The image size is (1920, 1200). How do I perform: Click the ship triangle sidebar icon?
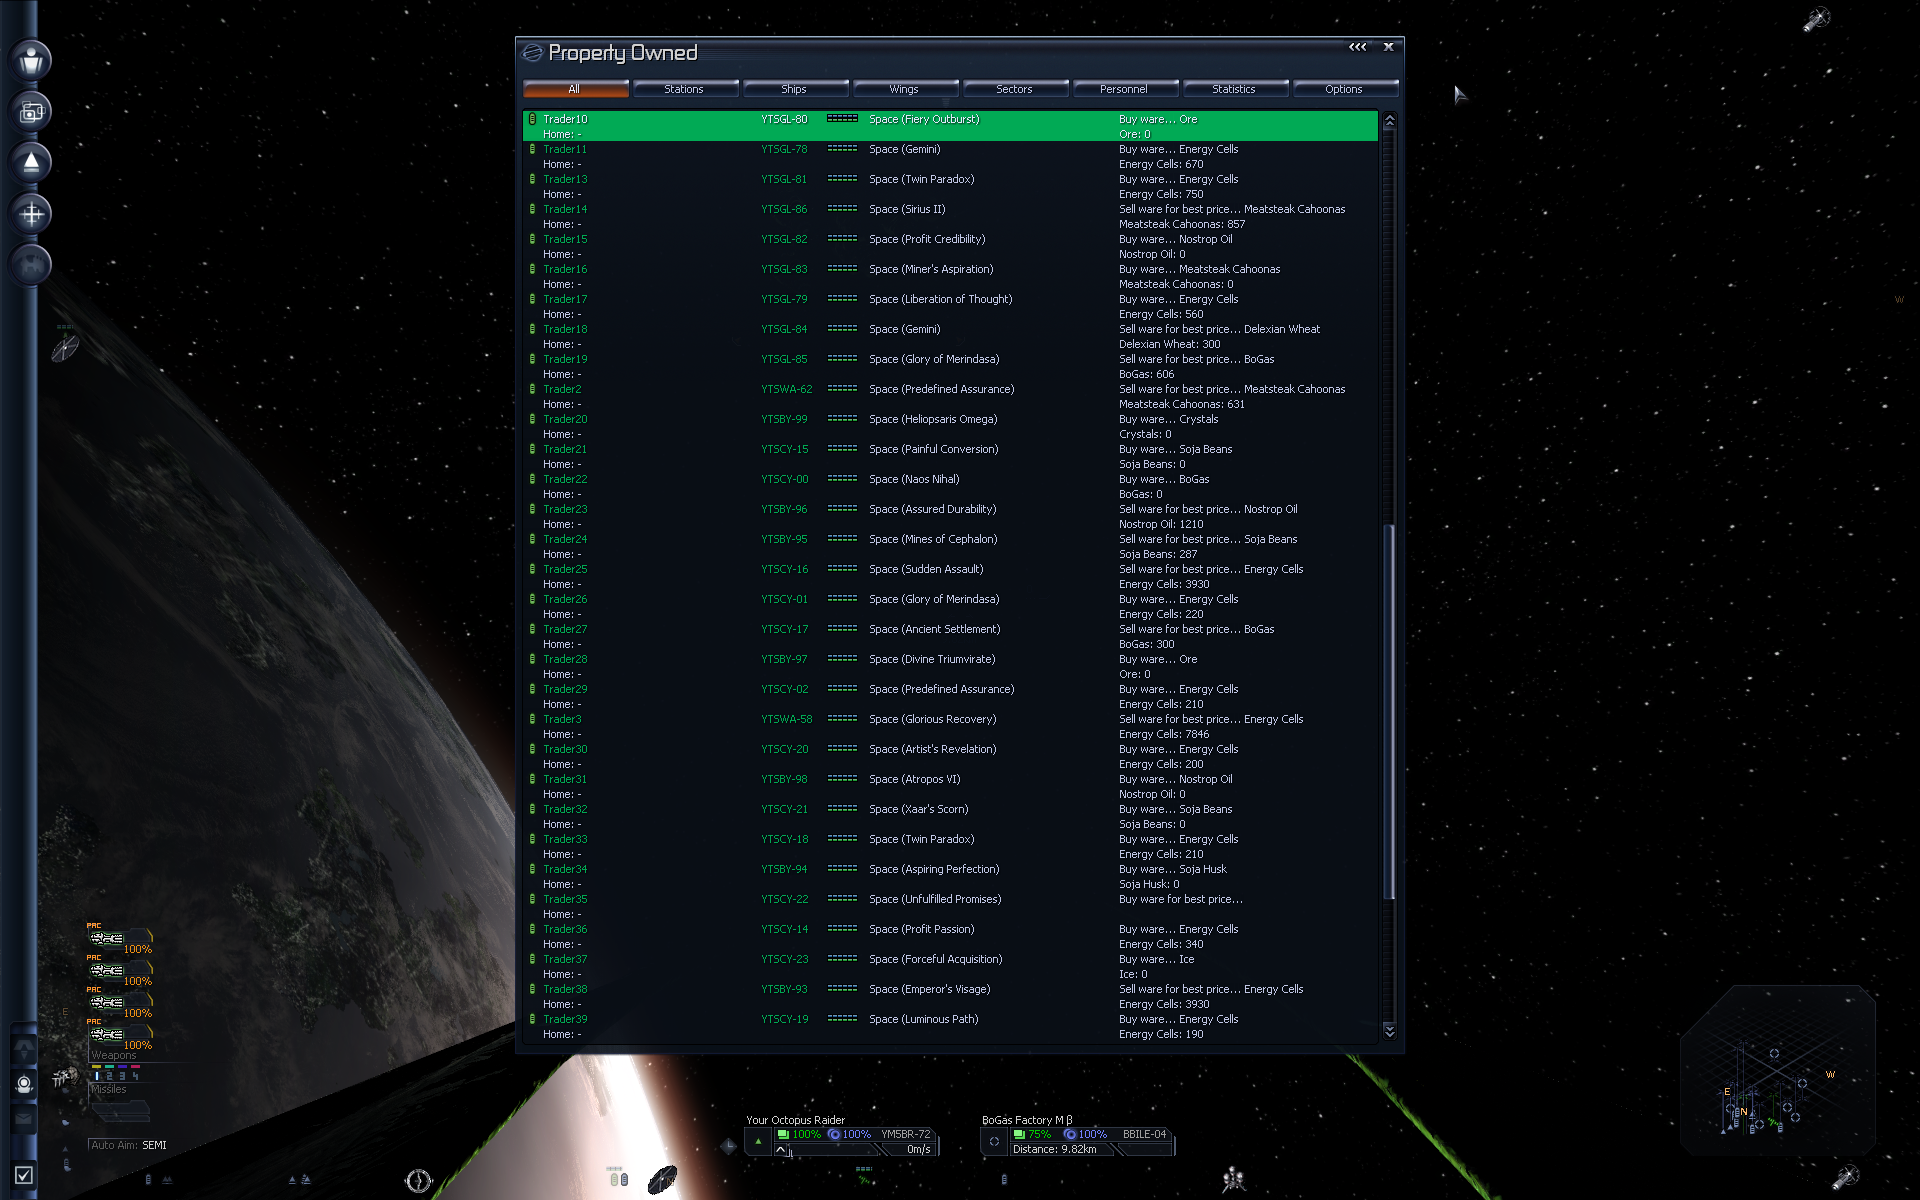(31, 162)
